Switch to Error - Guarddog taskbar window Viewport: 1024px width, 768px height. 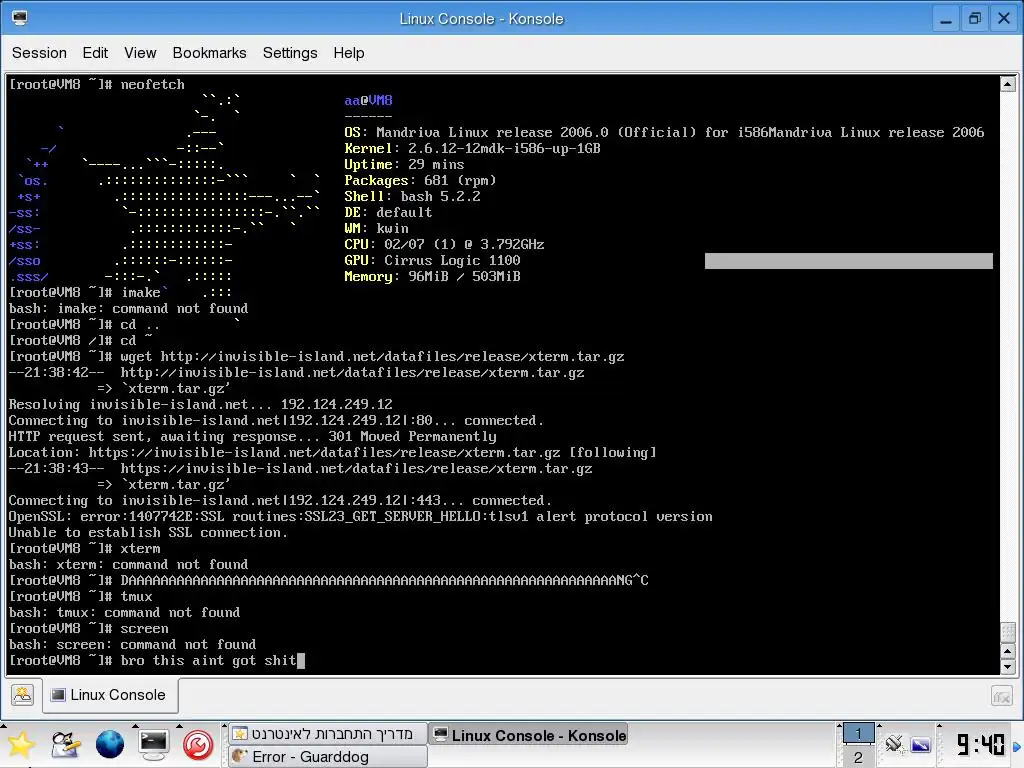(328, 757)
